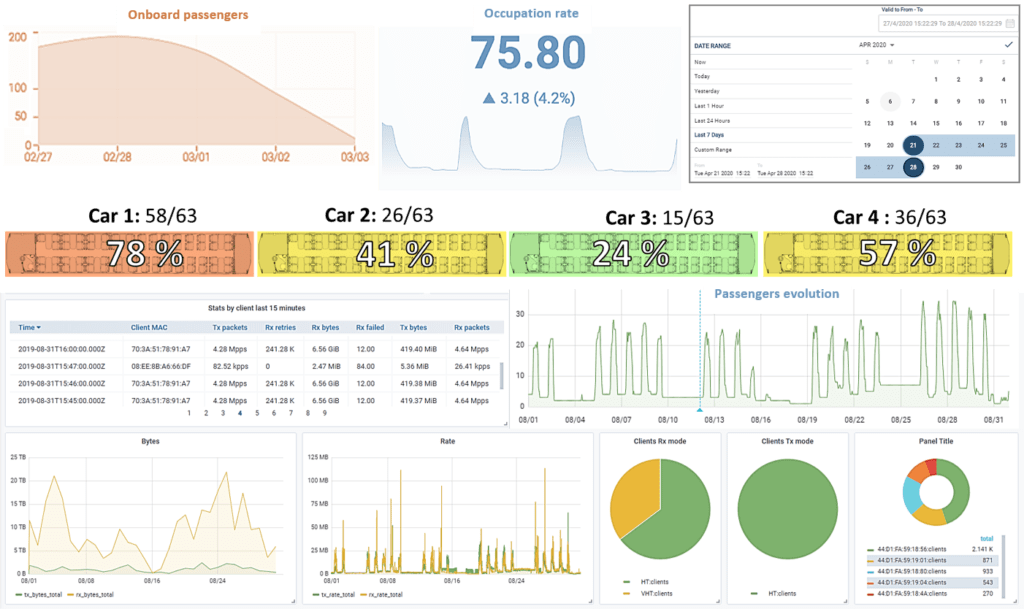The height and width of the screenshot is (609, 1024).
Task: Choose Custom Range option
Action: (713, 149)
